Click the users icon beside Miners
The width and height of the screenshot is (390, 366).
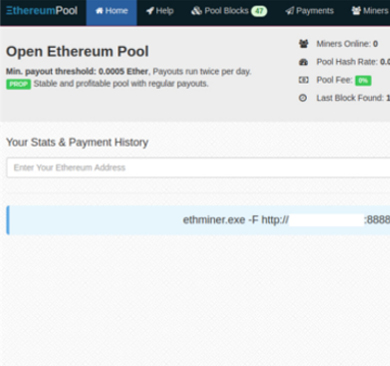(x=356, y=11)
